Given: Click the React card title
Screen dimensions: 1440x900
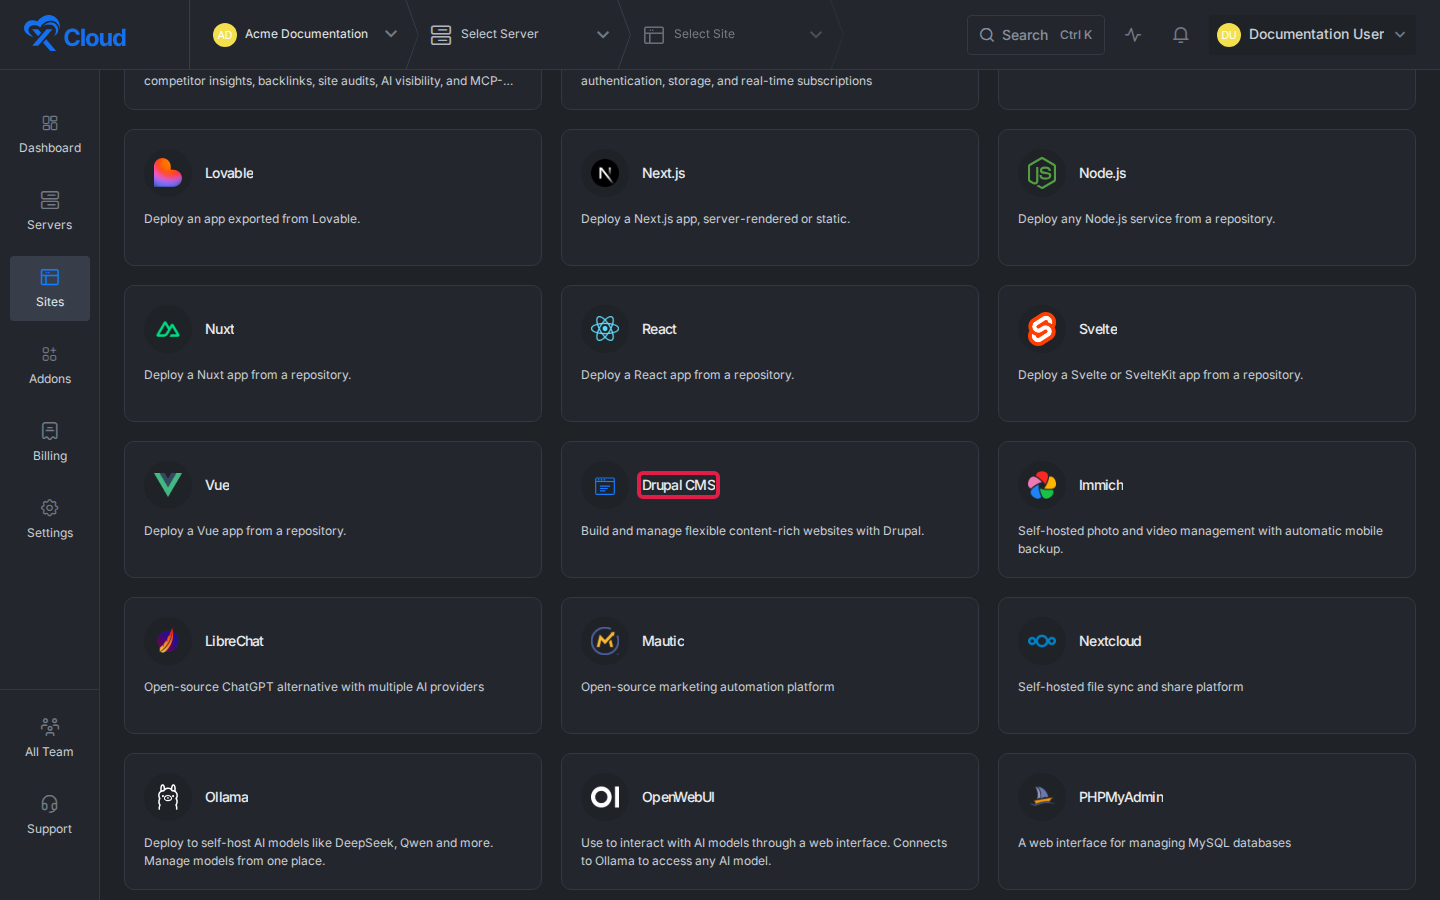Looking at the screenshot, I should (x=659, y=329).
